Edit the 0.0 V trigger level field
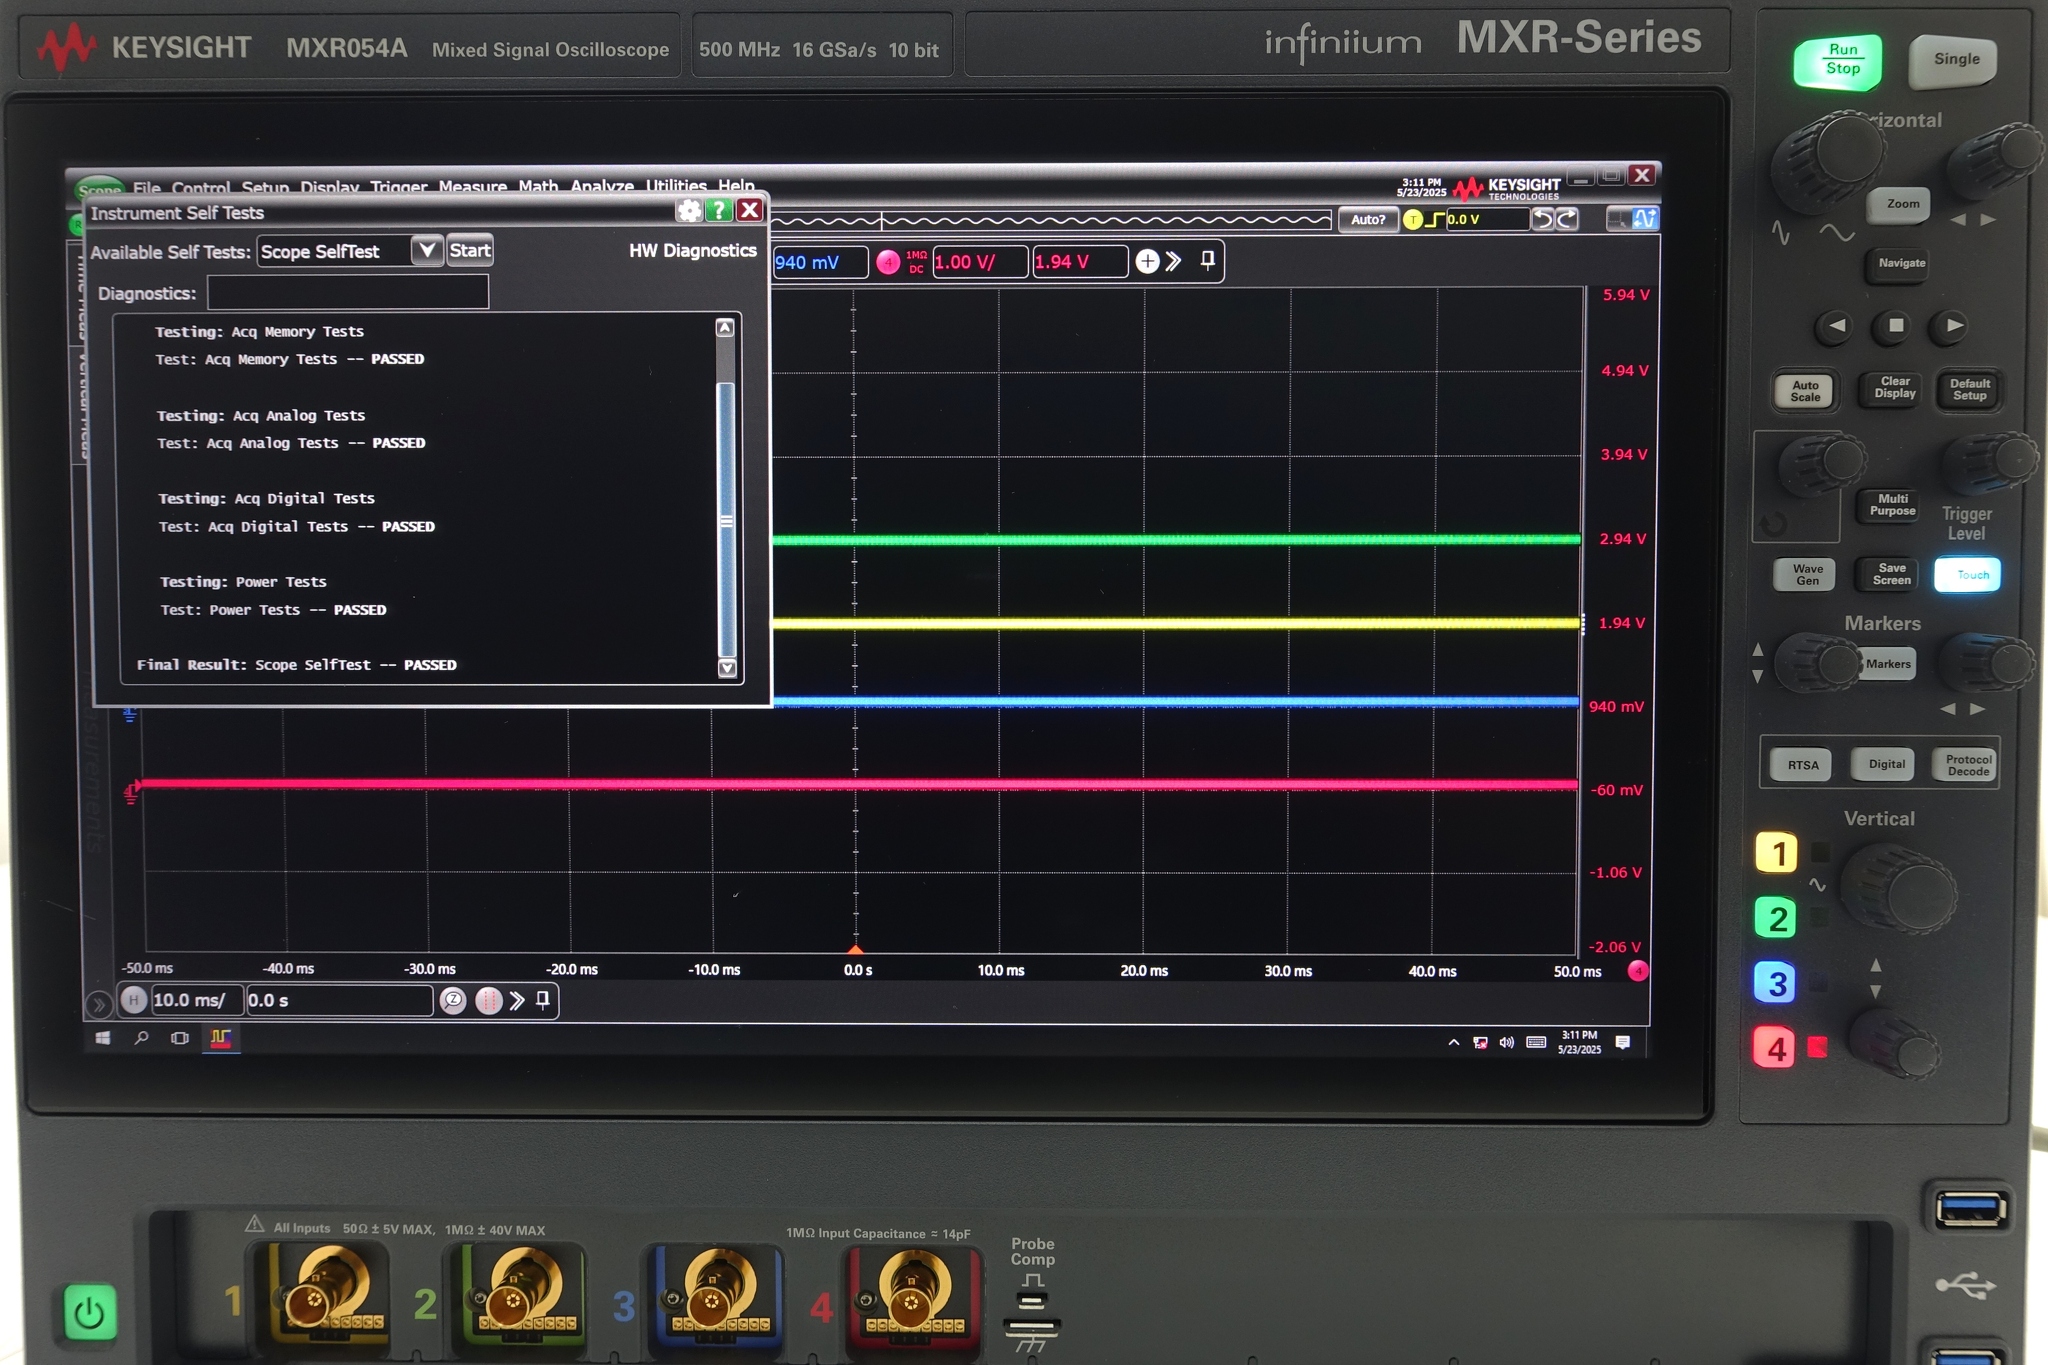This screenshot has width=2048, height=1365. 1487,220
